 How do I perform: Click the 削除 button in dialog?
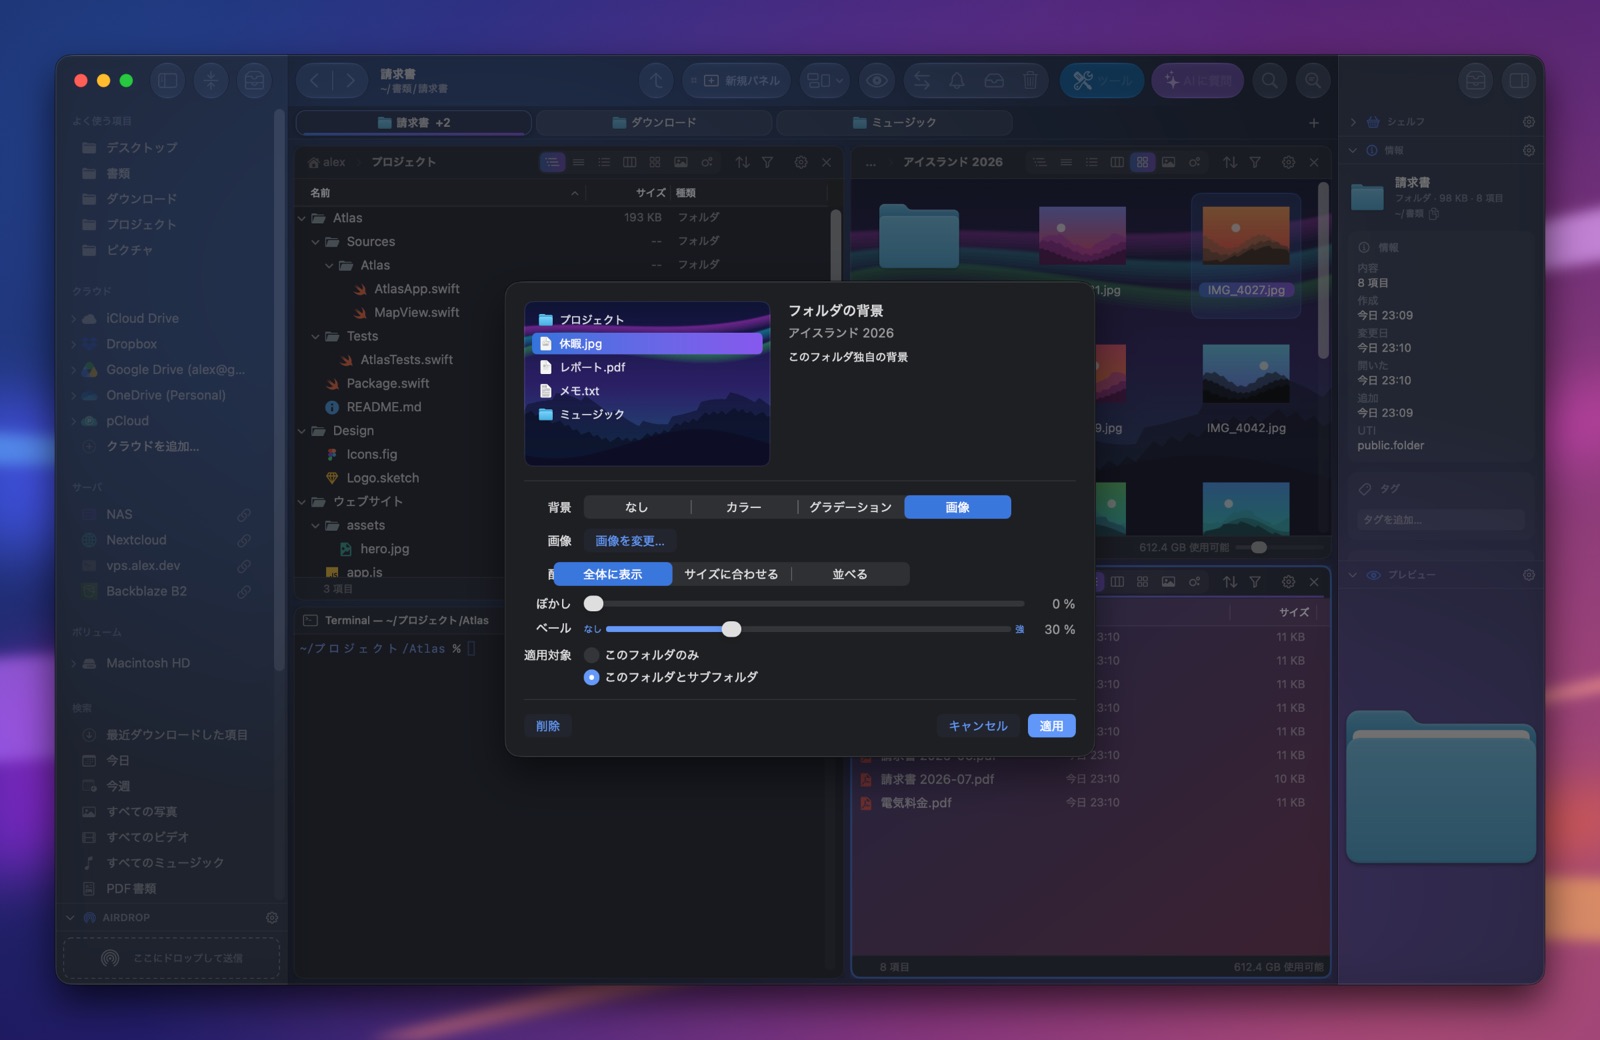click(x=548, y=726)
